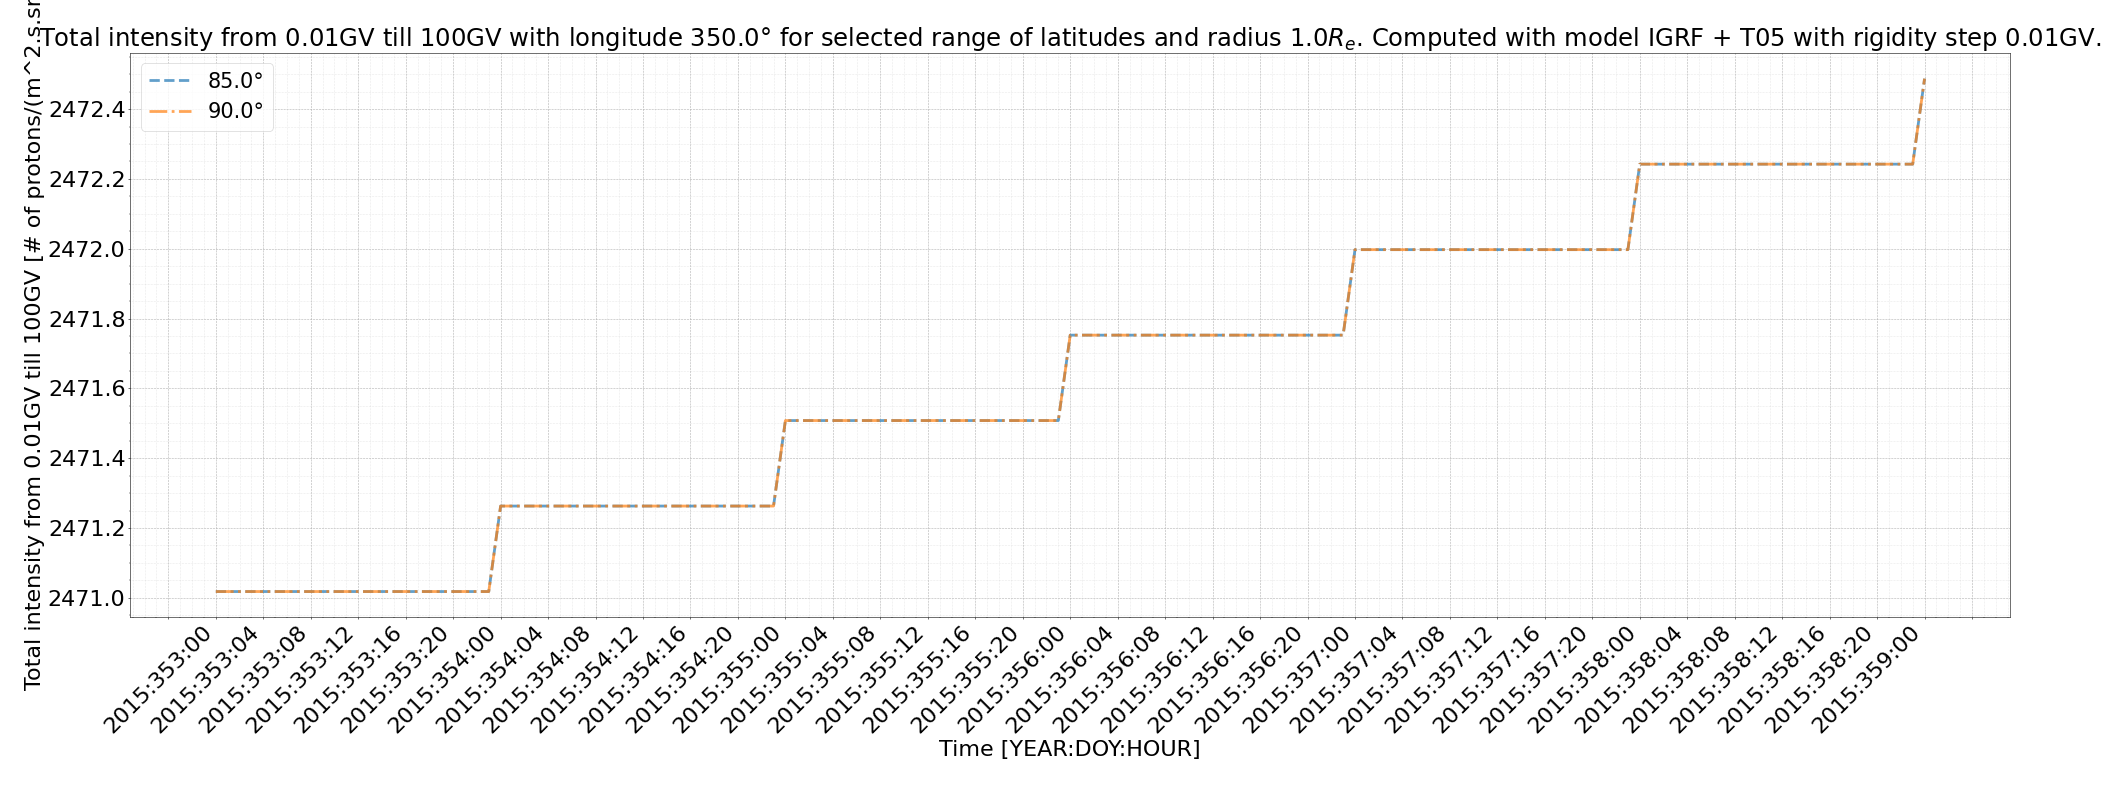The image size is (2126, 785).
Task: Click the final peak point near 2472.48
Action: 1925,79
